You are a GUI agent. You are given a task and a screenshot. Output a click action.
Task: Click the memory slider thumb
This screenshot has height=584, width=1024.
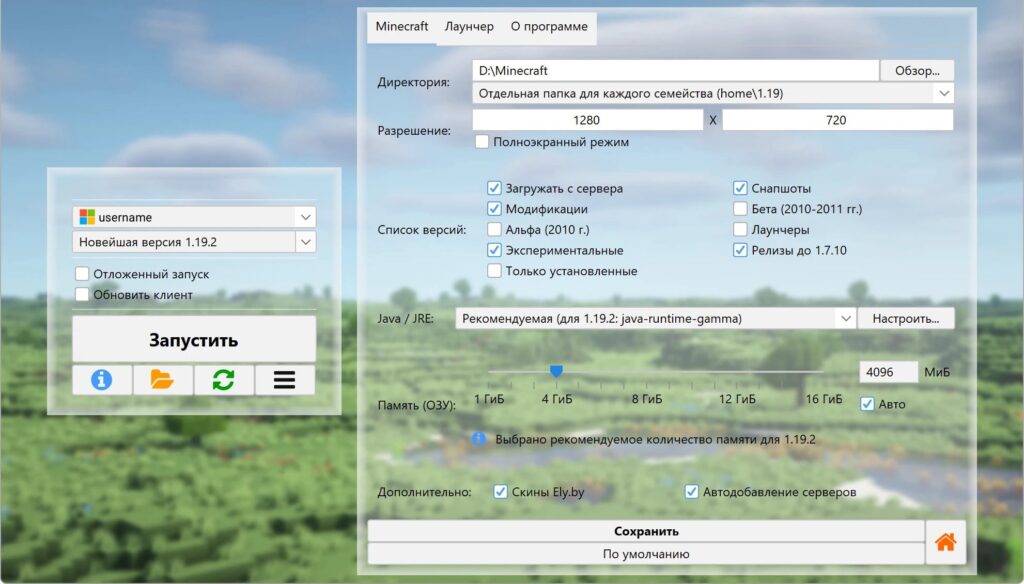pyautogui.click(x=556, y=371)
